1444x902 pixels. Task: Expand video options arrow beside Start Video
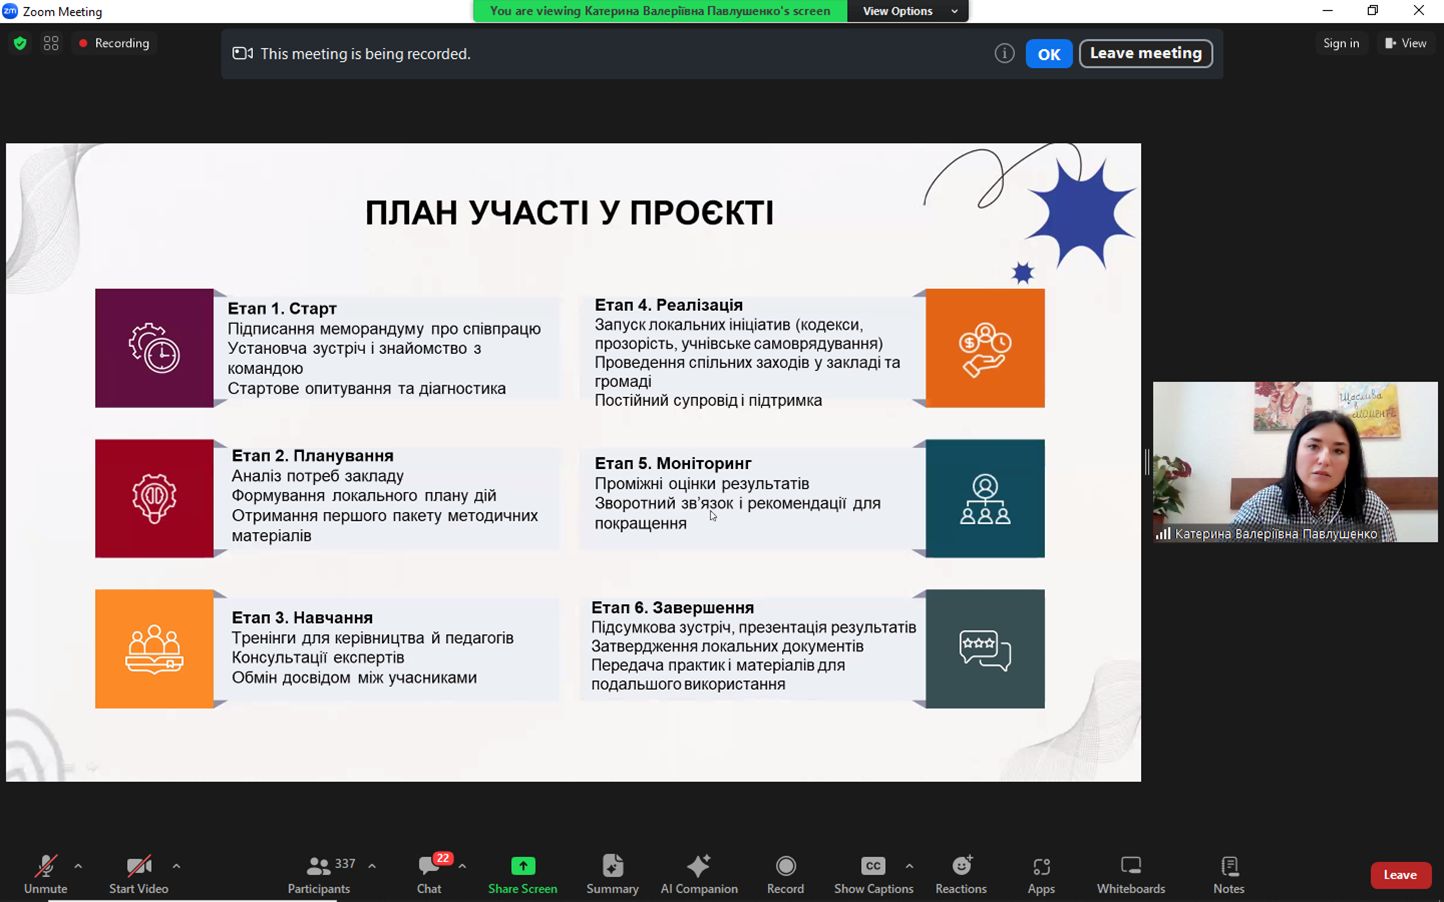[176, 866]
